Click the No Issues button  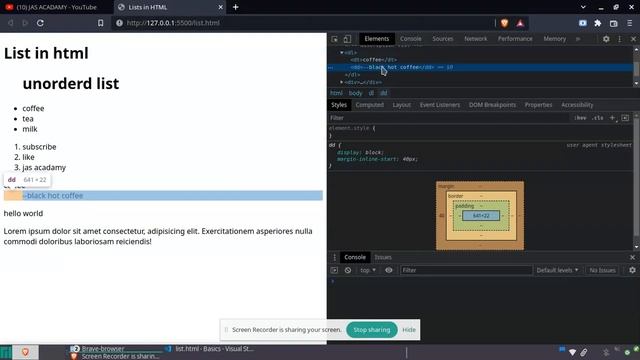tap(602, 270)
